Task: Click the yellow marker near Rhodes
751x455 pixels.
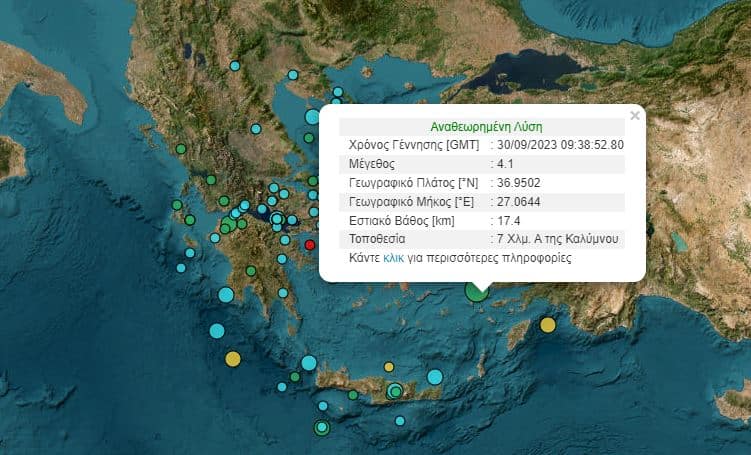Action: pyautogui.click(x=548, y=325)
